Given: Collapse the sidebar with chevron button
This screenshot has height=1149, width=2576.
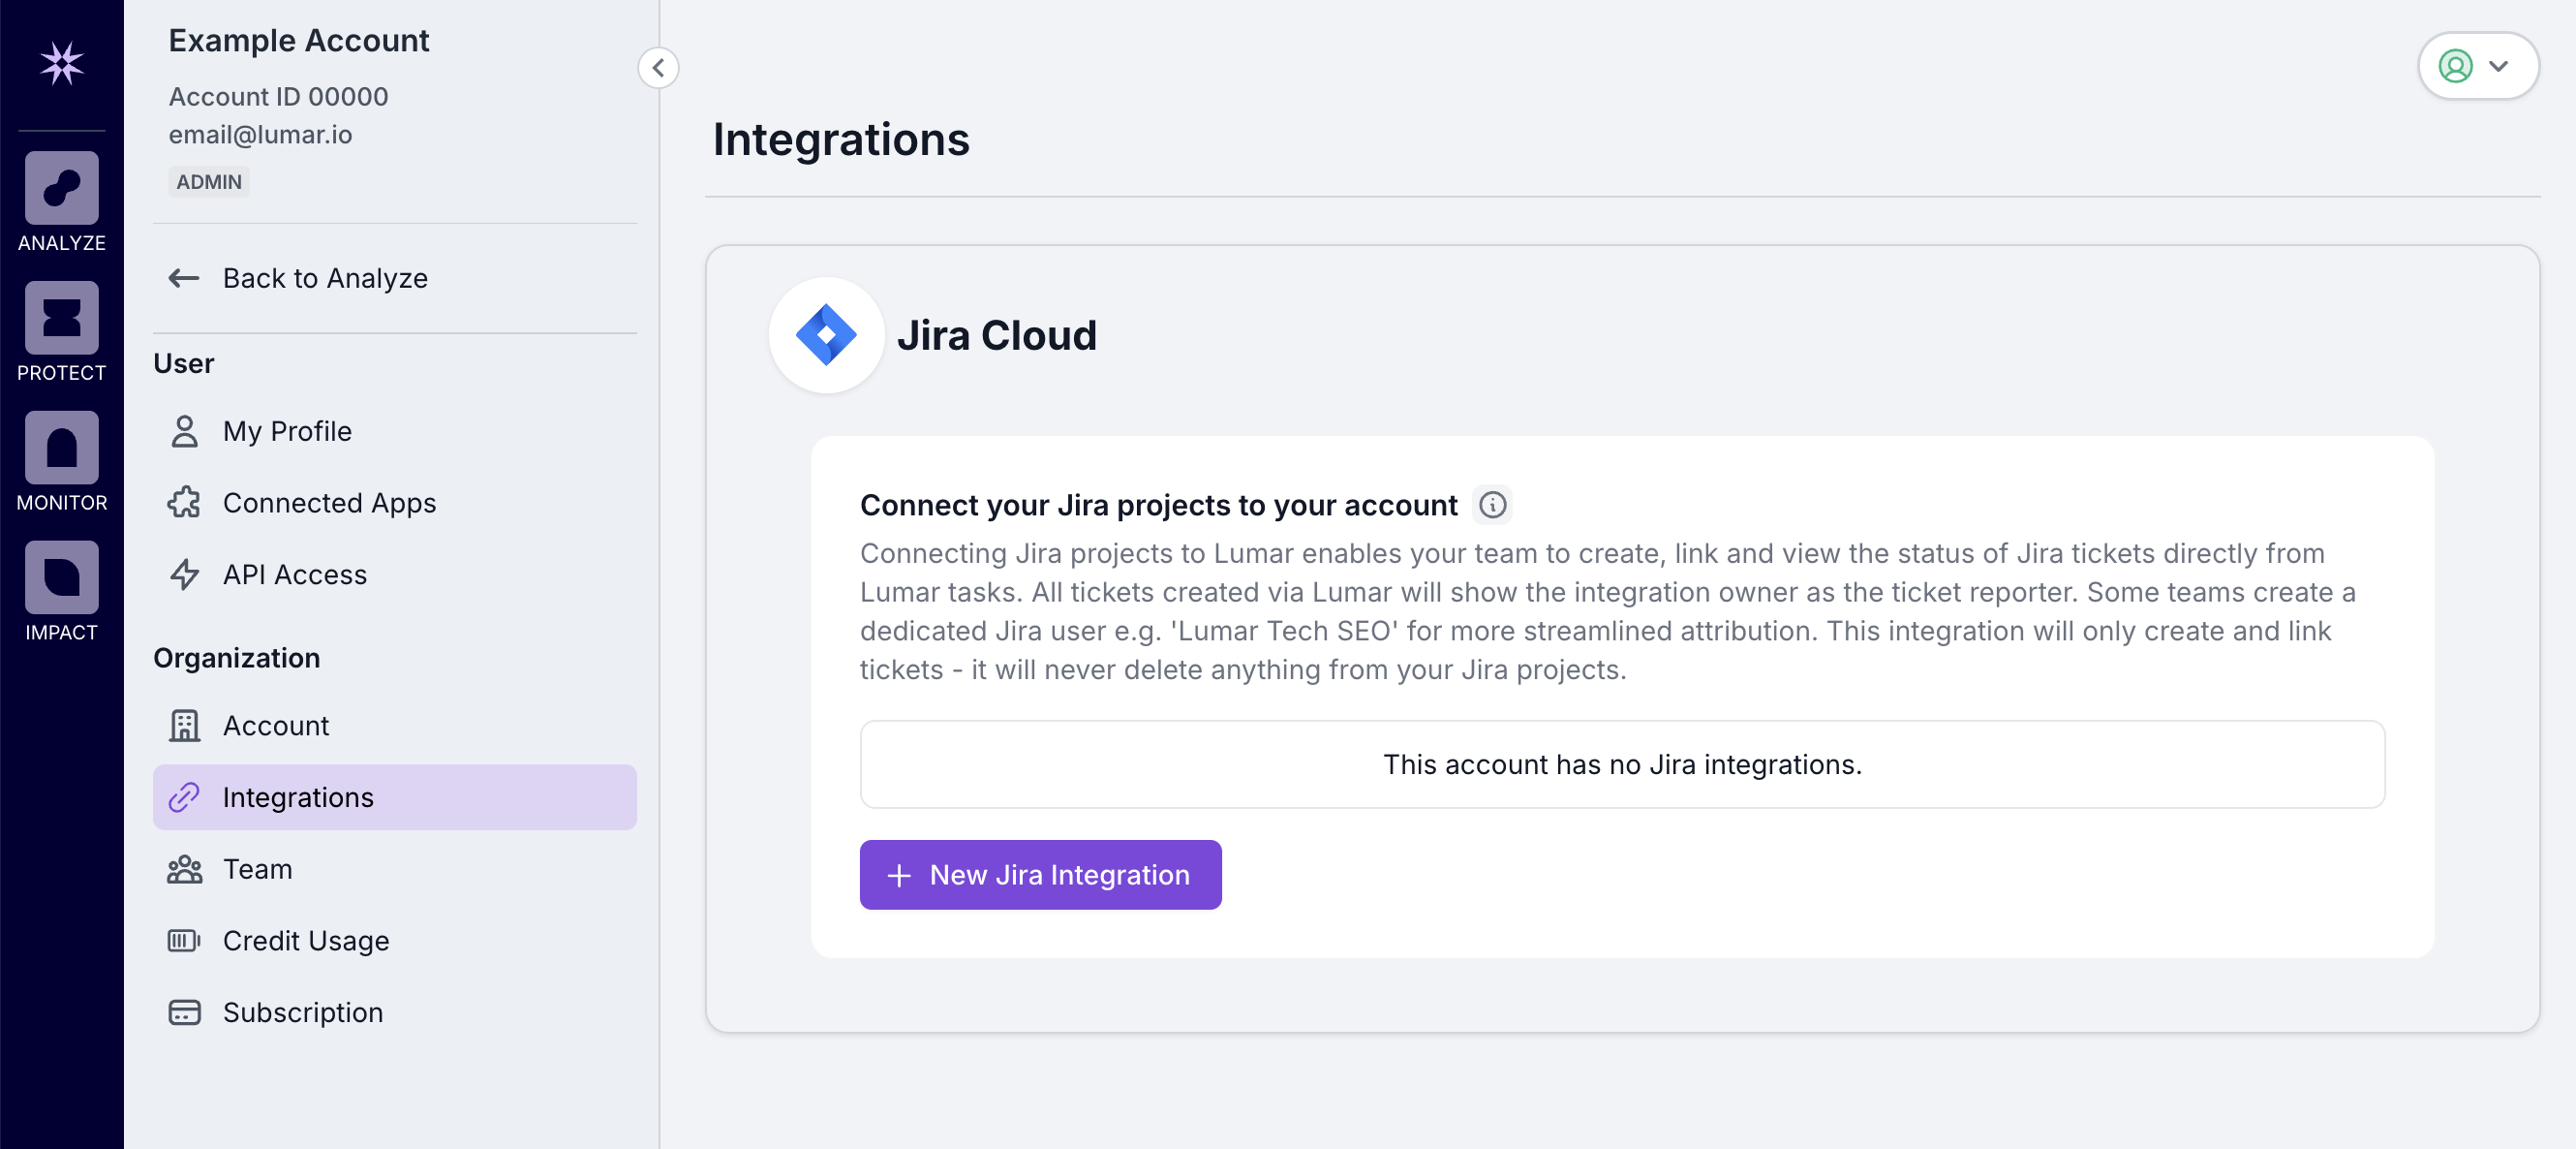Looking at the screenshot, I should 658,68.
